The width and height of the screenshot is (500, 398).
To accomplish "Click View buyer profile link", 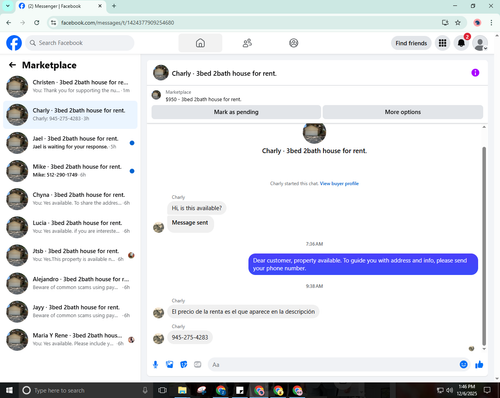I will tap(339, 183).
